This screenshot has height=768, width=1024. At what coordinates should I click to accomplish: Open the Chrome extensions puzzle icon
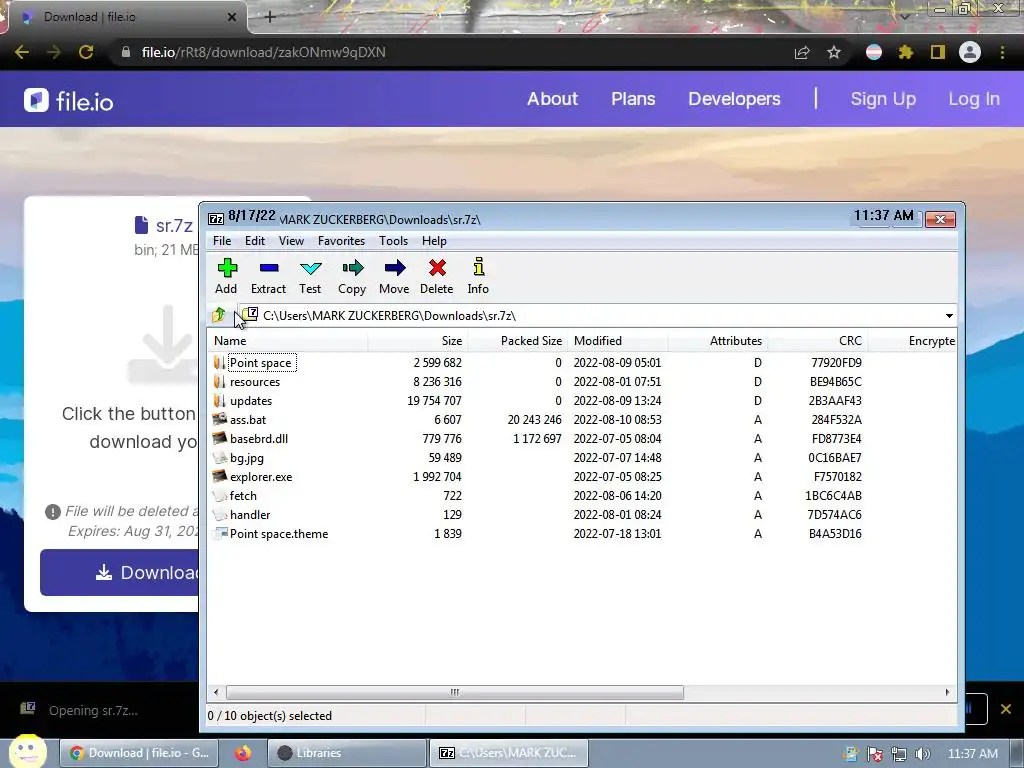click(906, 52)
